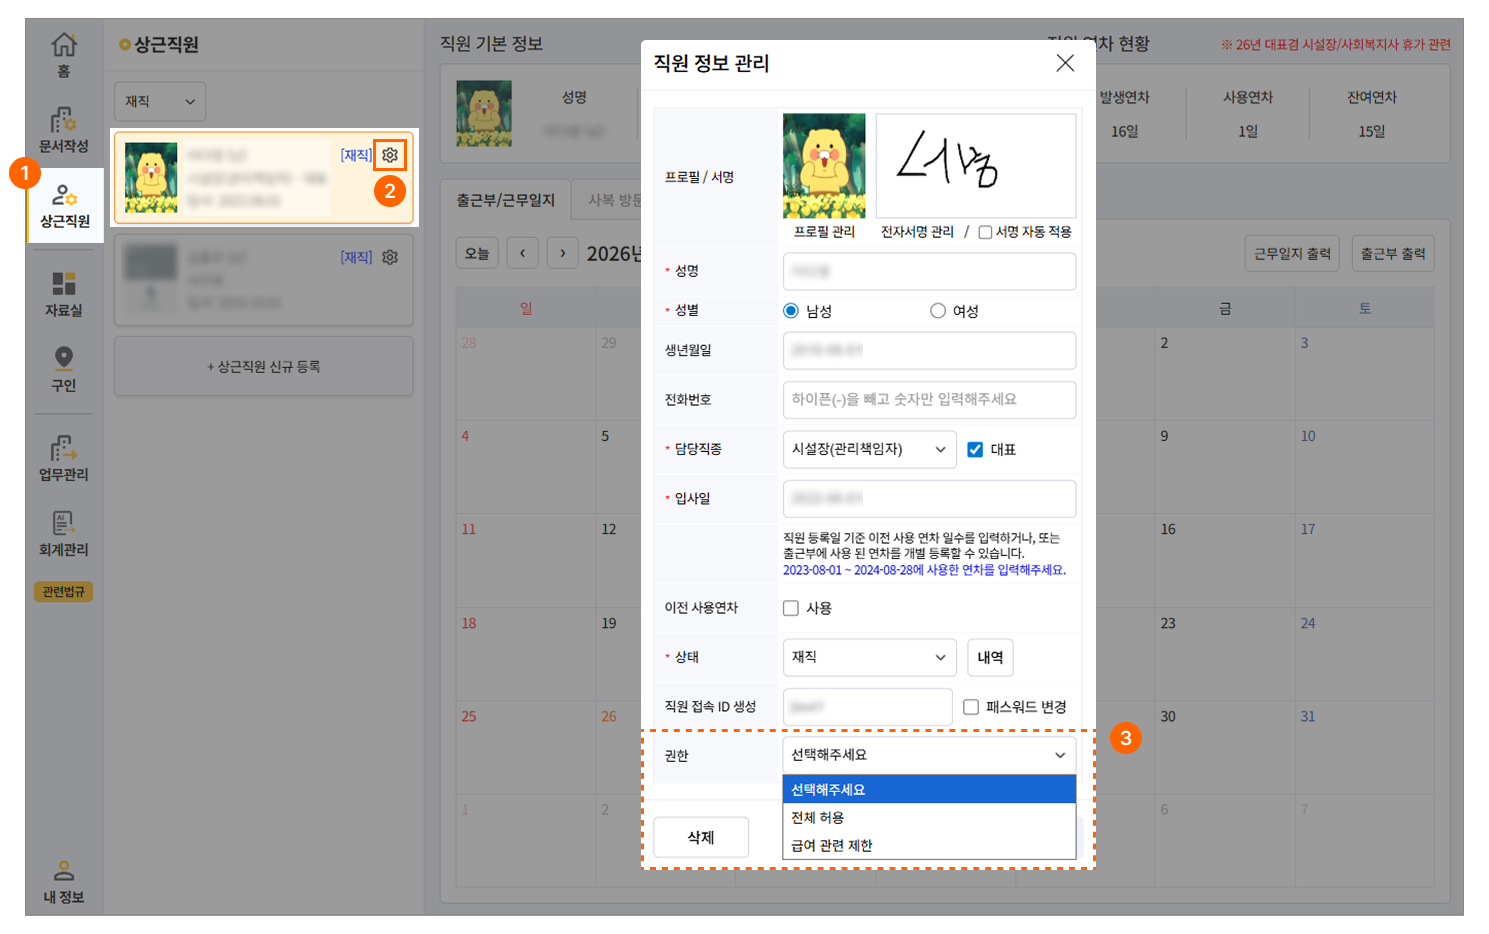Enable 서명 자동 적용 checkbox

pos(985,232)
